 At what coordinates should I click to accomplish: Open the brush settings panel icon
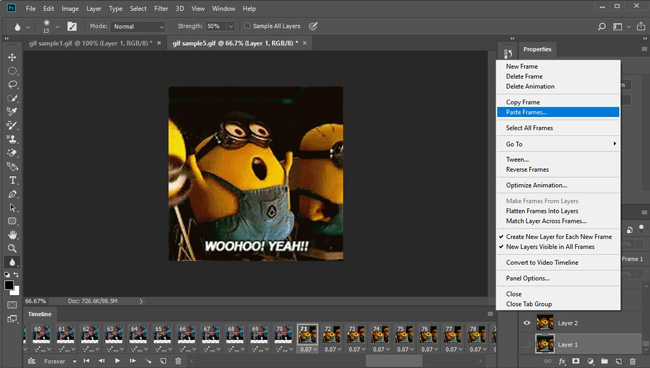coord(72,27)
